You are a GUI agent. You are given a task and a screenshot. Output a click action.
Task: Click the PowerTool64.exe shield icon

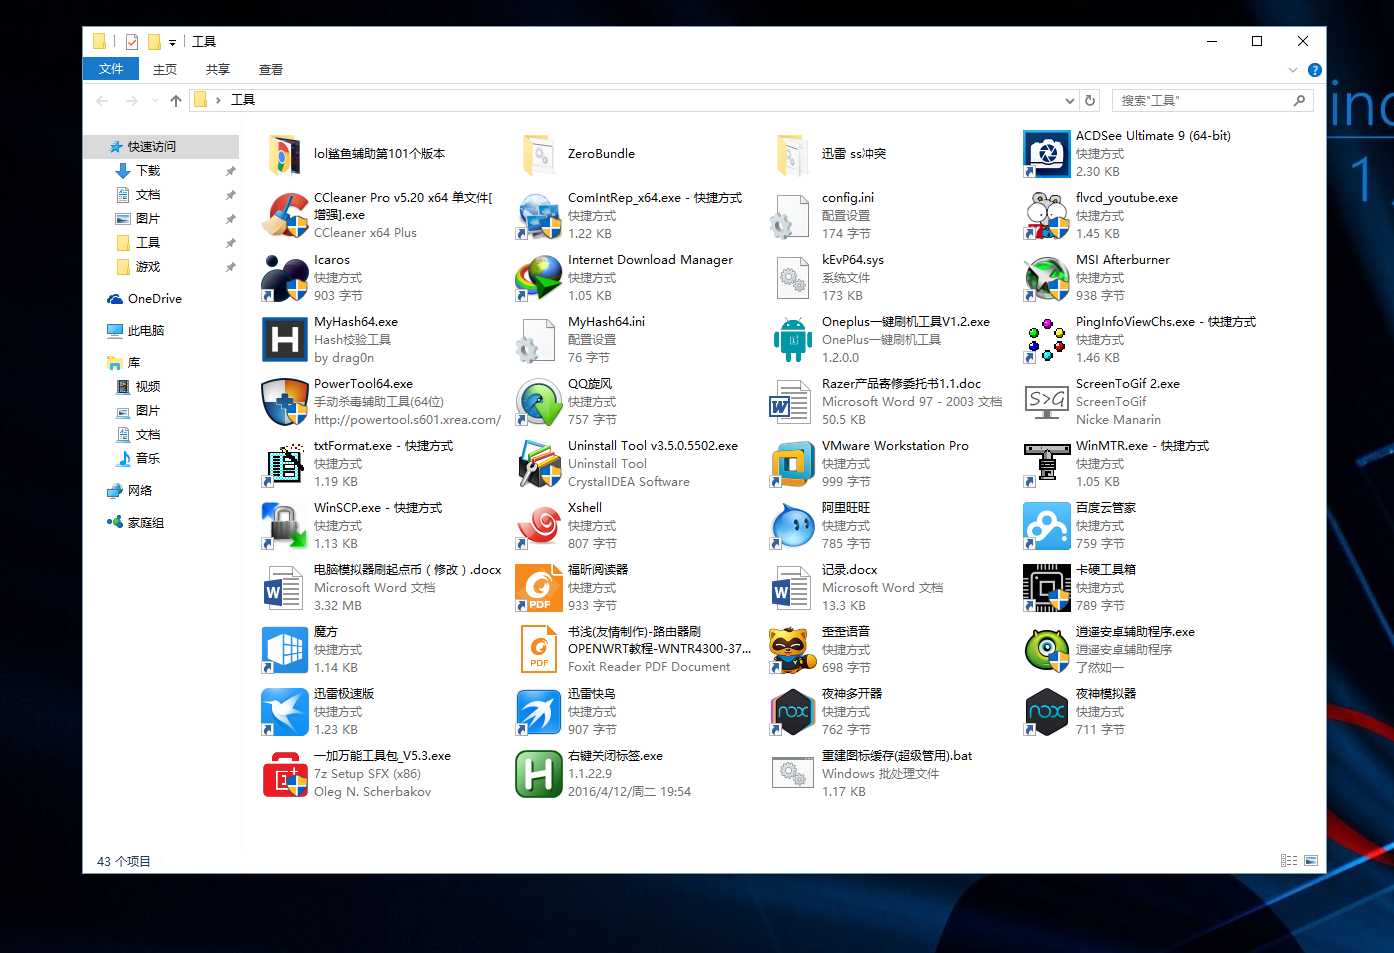coord(285,402)
